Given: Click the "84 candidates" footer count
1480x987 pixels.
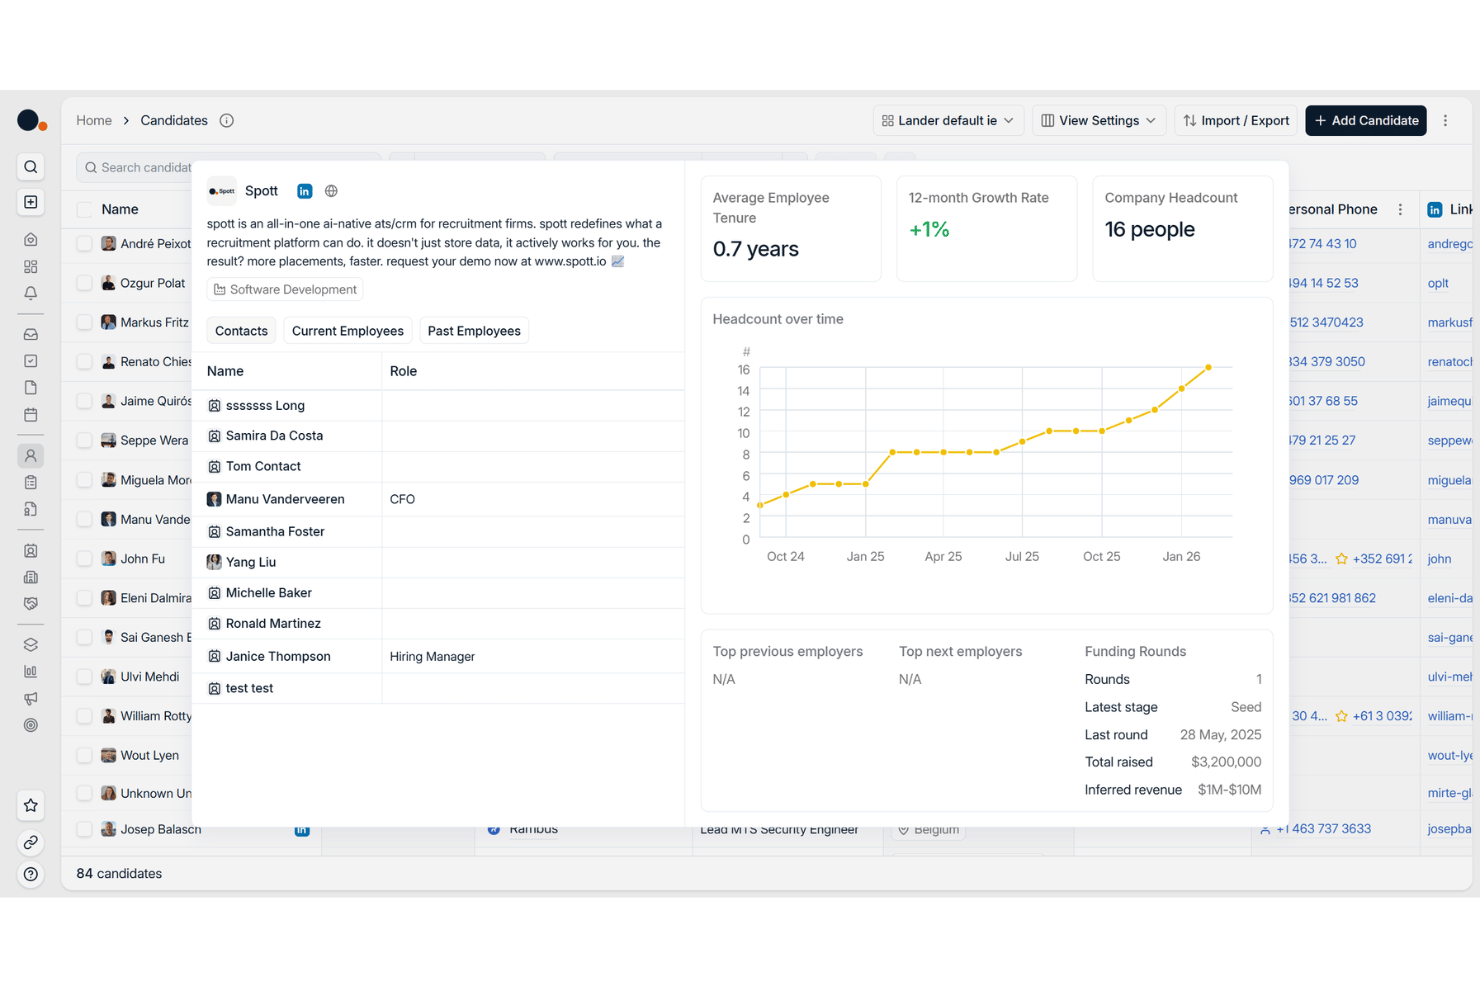Looking at the screenshot, I should tap(119, 874).
